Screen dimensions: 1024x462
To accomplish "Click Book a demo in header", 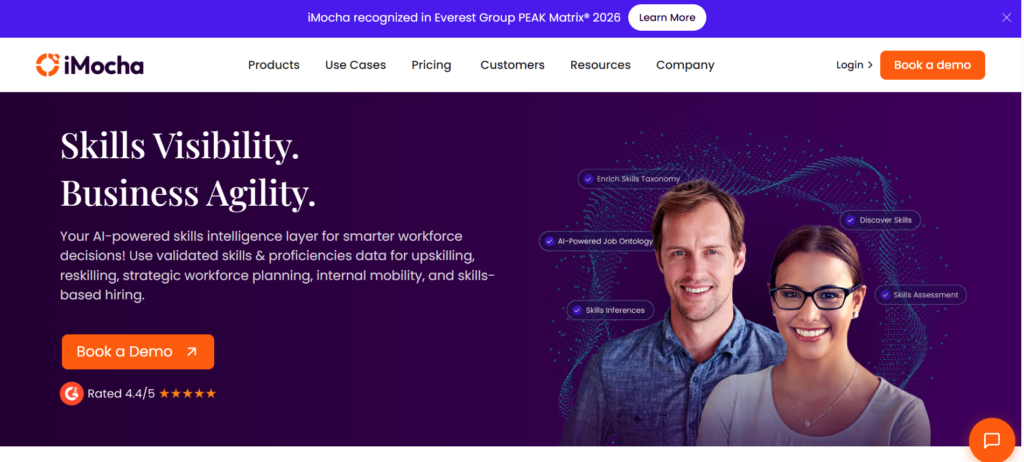I will [932, 65].
